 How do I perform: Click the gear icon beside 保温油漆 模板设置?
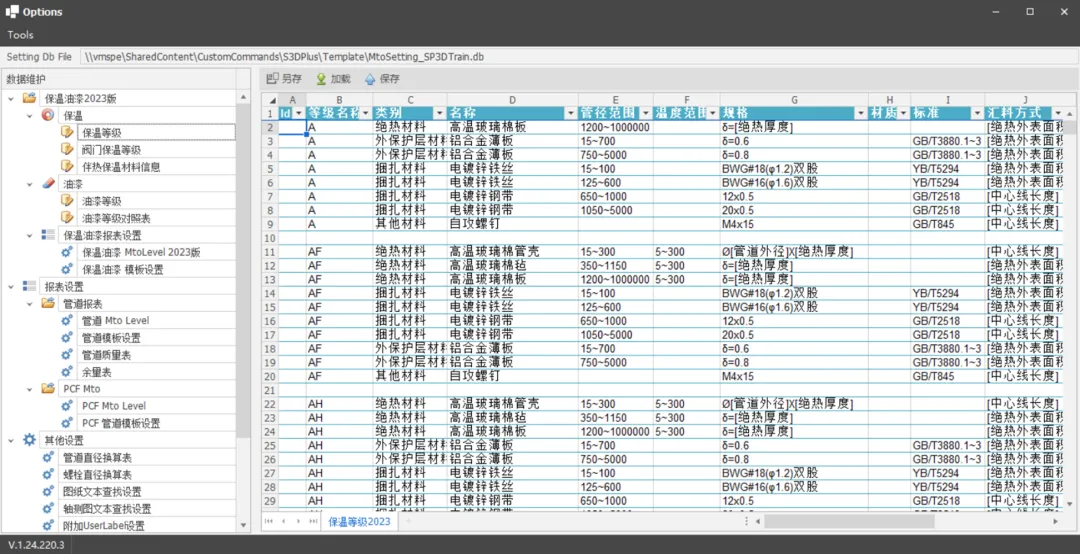click(67, 269)
